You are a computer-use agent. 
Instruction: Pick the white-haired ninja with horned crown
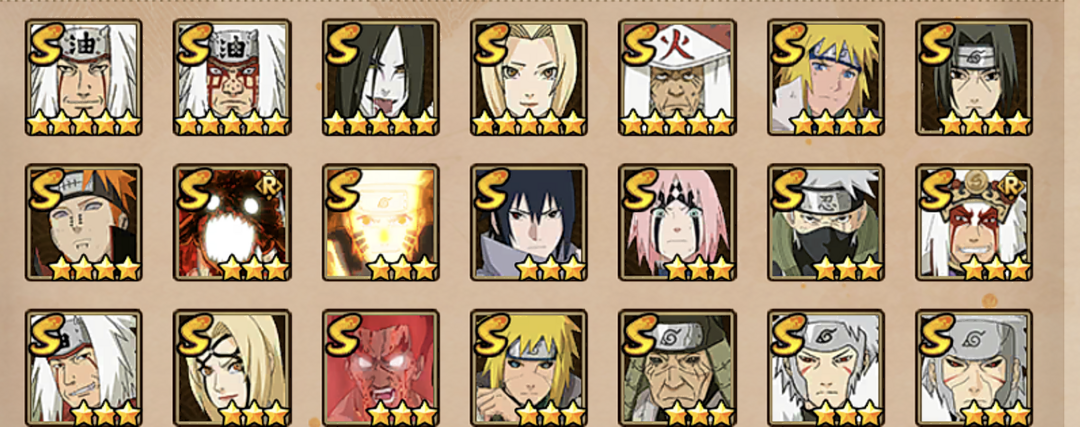click(974, 222)
